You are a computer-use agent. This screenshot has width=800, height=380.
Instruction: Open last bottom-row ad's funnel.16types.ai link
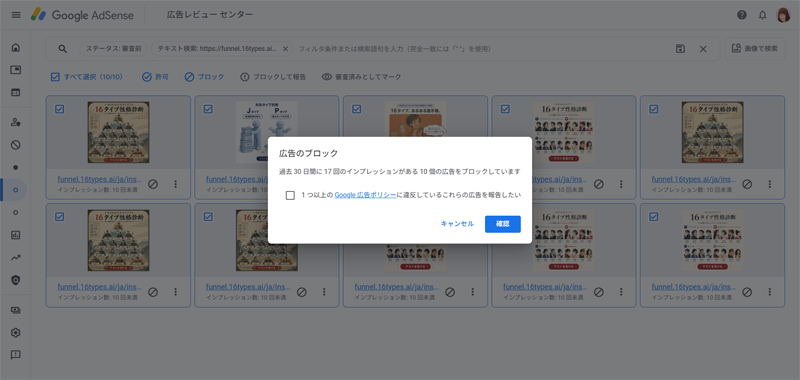[x=694, y=288]
